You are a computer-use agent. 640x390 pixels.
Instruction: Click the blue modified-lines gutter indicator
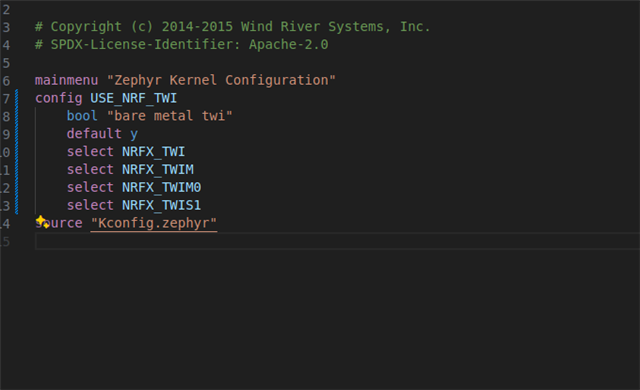tap(17, 152)
